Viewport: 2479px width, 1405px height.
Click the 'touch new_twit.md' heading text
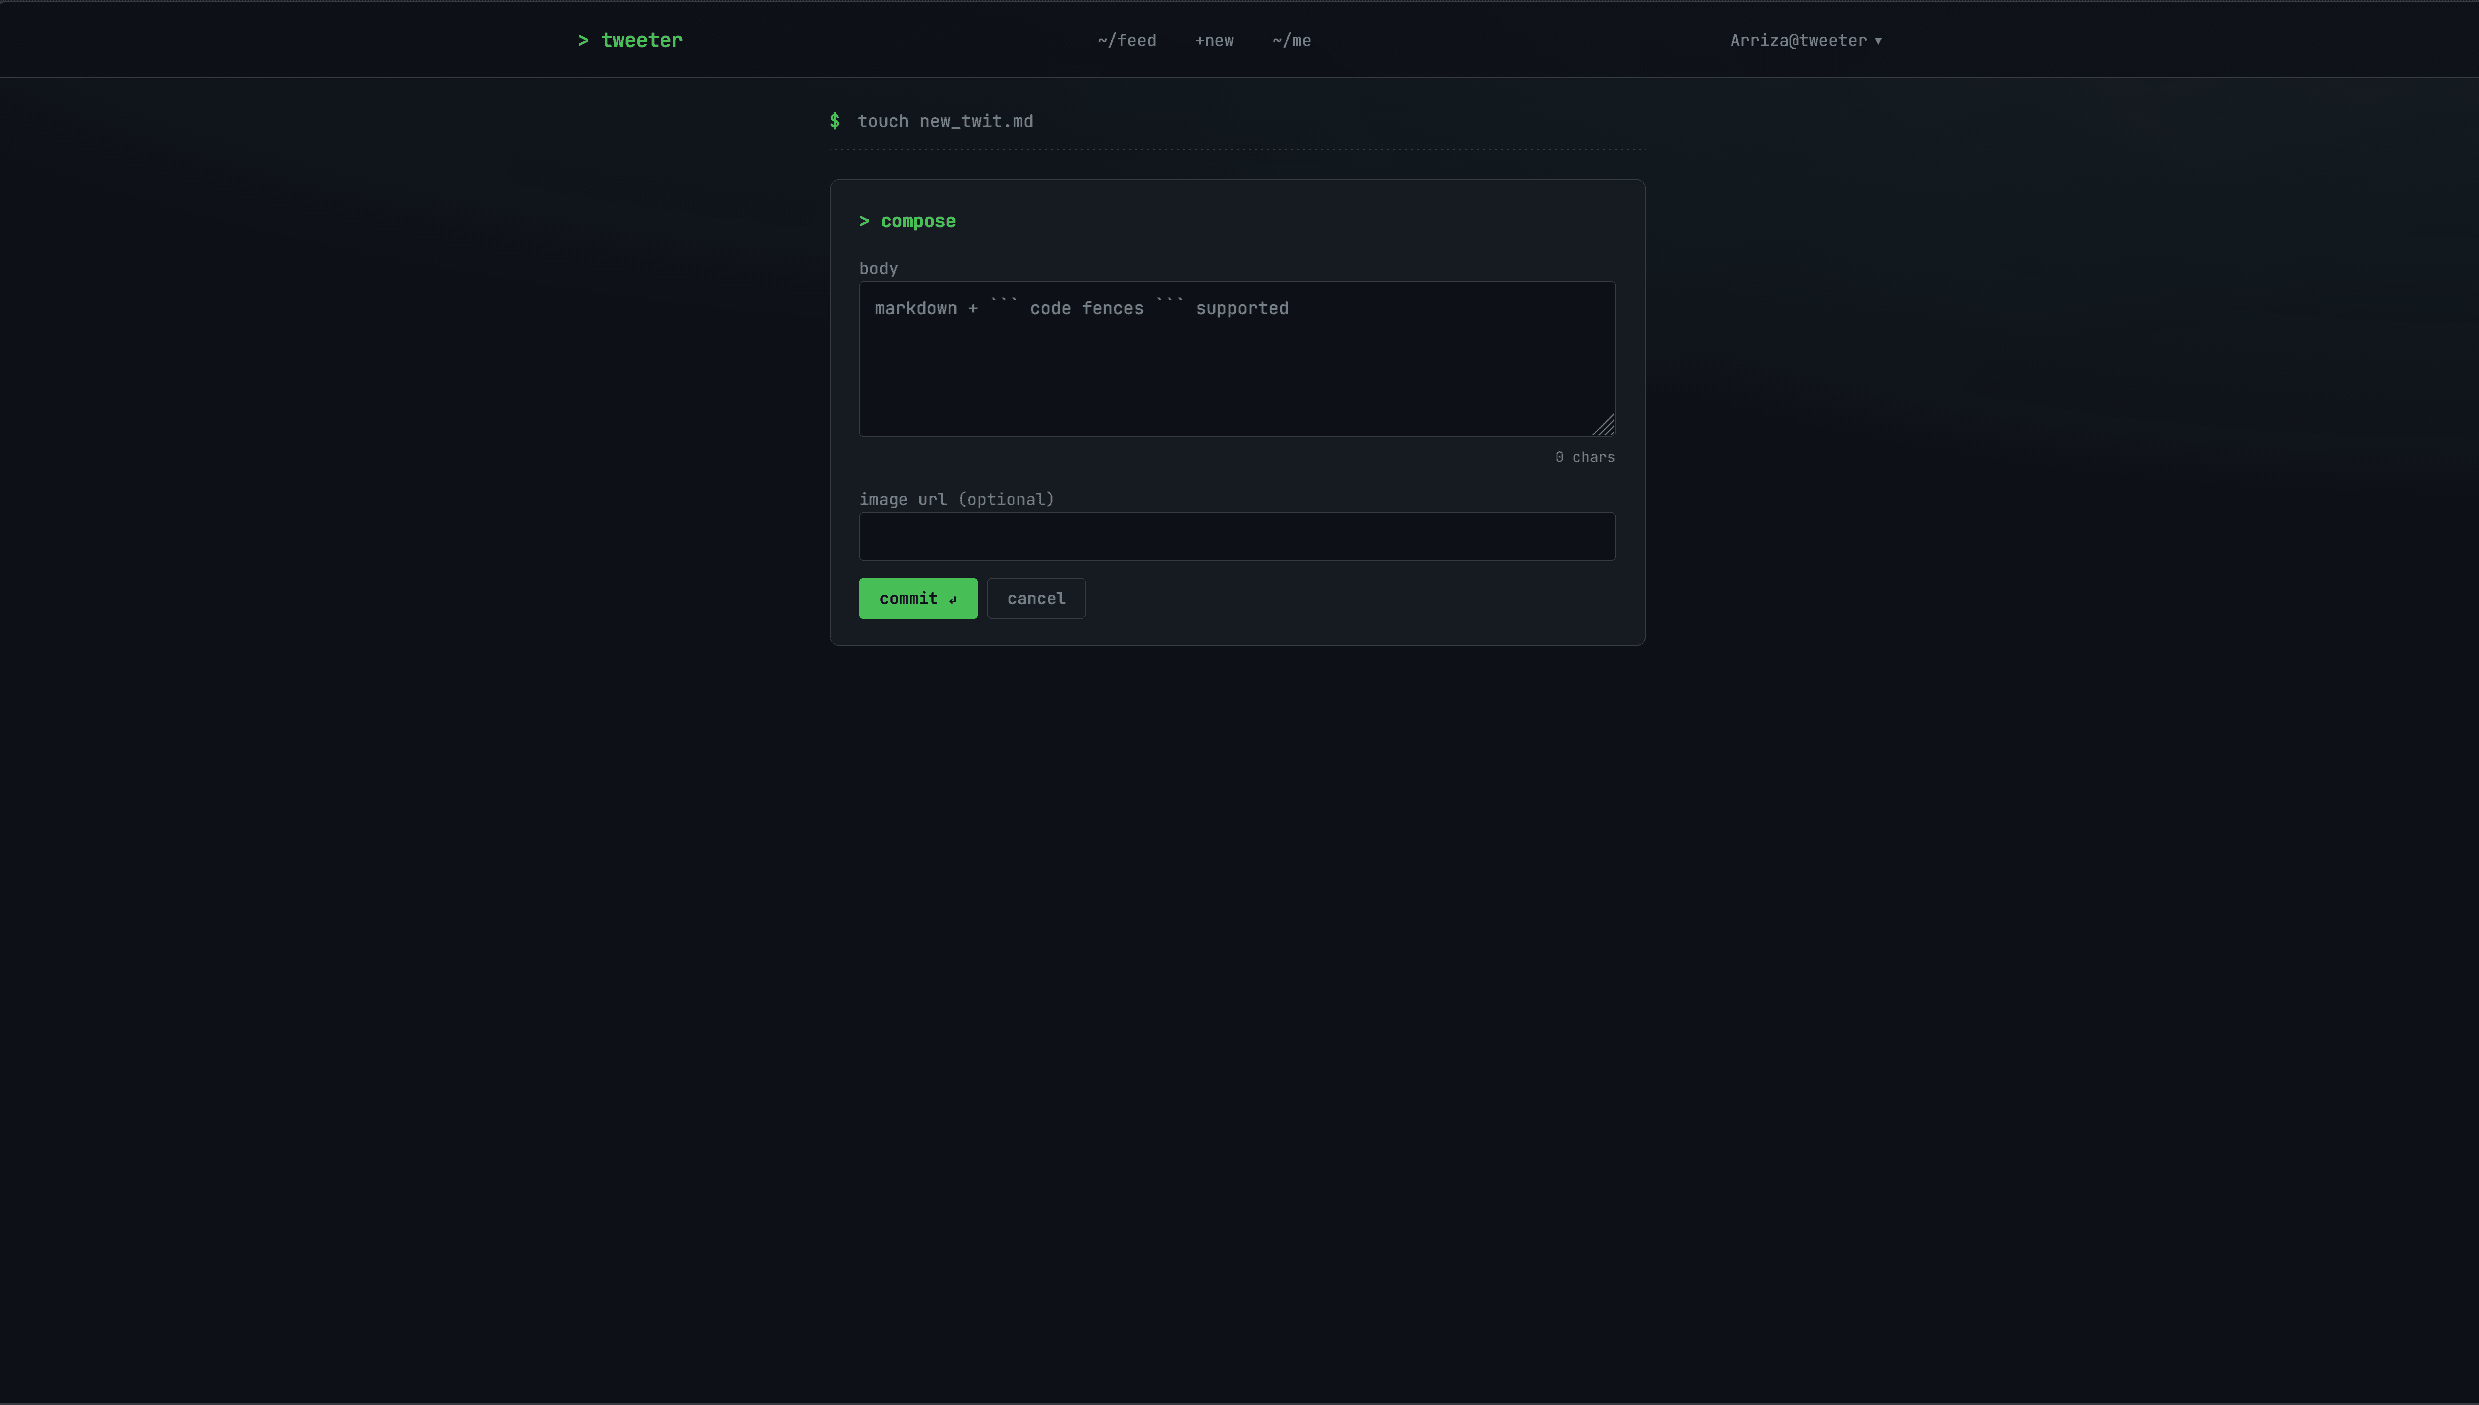[x=945, y=121]
